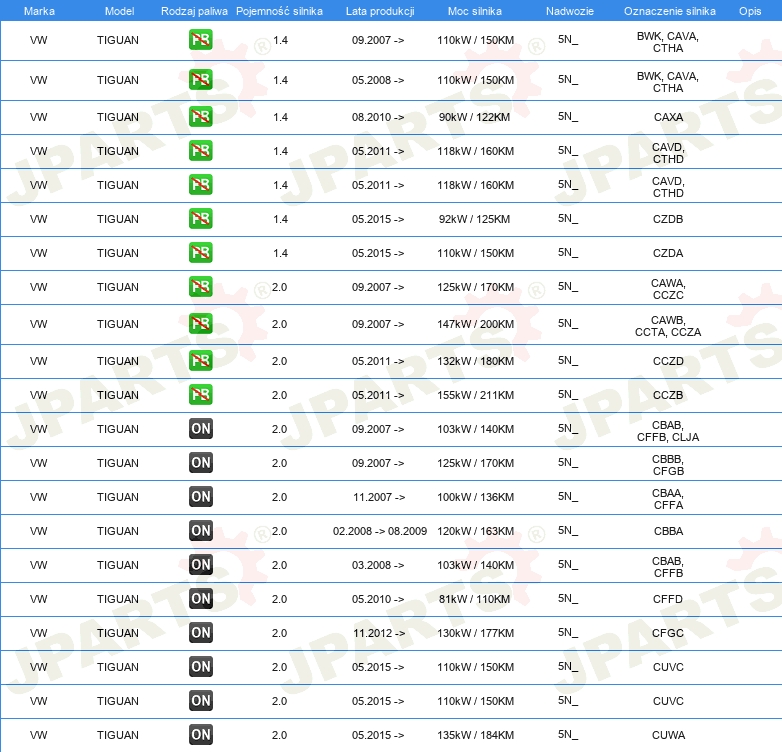Click the PB fuel icon in the 05.2008 row
This screenshot has height=752, width=782.
pyautogui.click(x=200, y=80)
